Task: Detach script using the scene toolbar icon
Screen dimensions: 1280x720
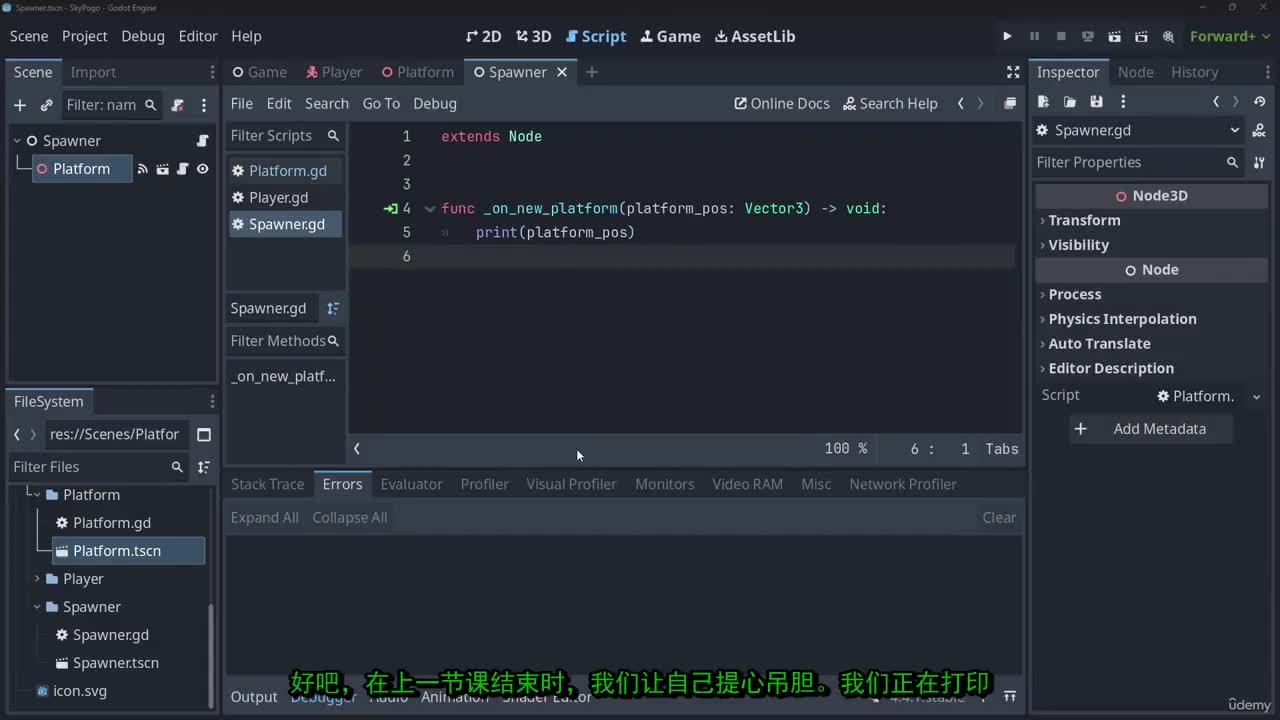Action: 178,105
